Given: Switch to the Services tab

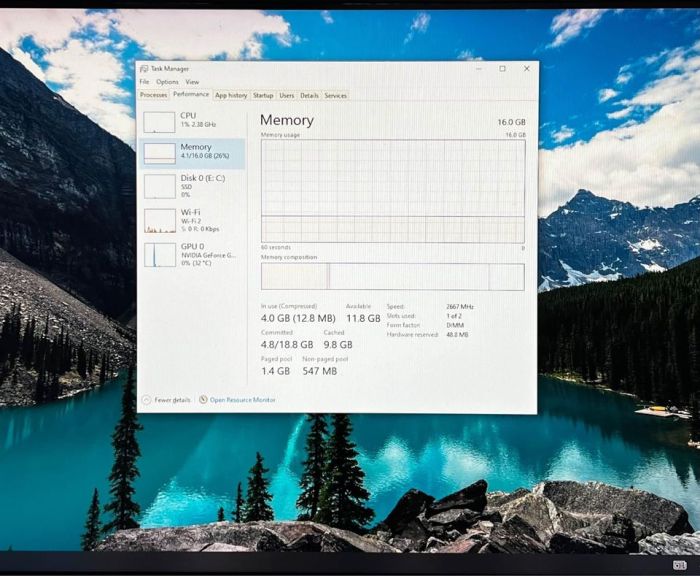Looking at the screenshot, I should click(336, 95).
